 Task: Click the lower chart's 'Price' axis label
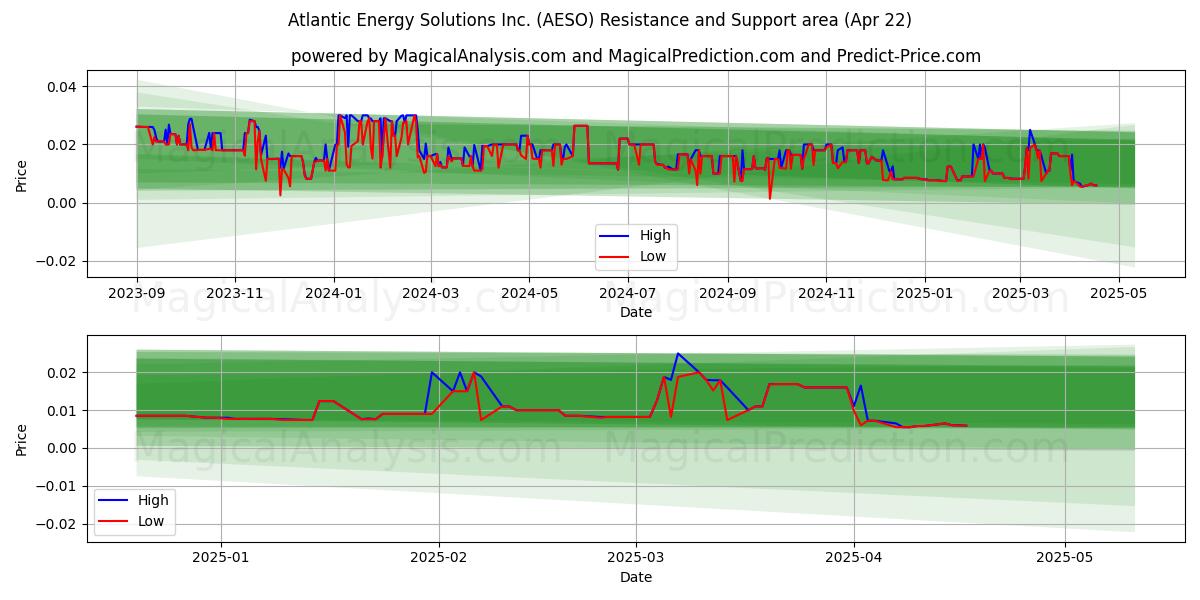pyautogui.click(x=22, y=439)
